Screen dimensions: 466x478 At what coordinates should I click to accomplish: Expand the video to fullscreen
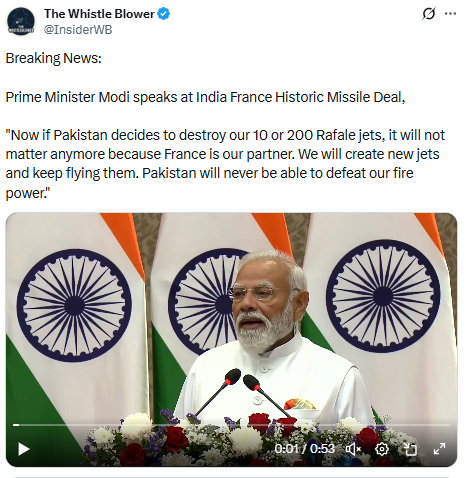439,449
